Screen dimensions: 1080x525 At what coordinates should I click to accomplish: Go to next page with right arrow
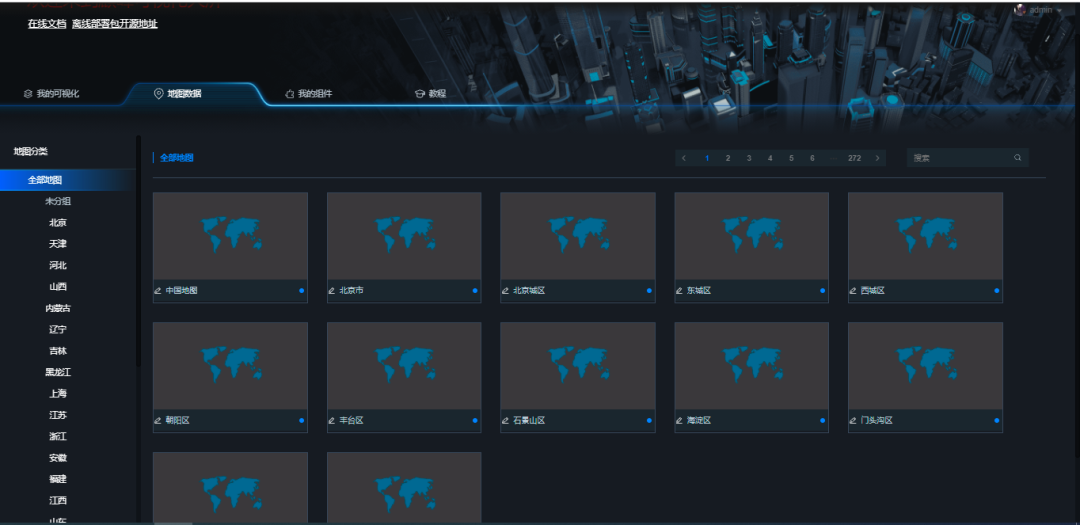click(x=877, y=158)
